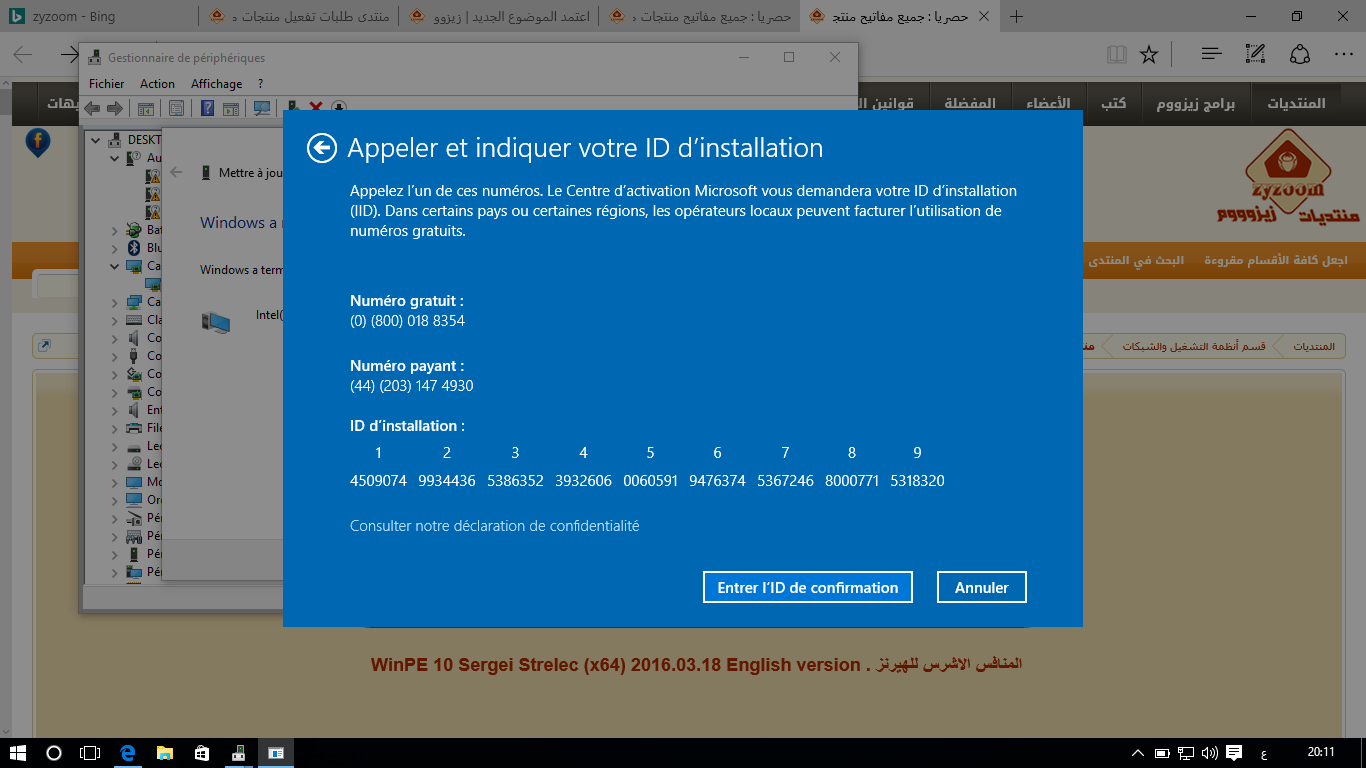
Task: Click Device Manager toolbar forward arrow
Action: 115,108
